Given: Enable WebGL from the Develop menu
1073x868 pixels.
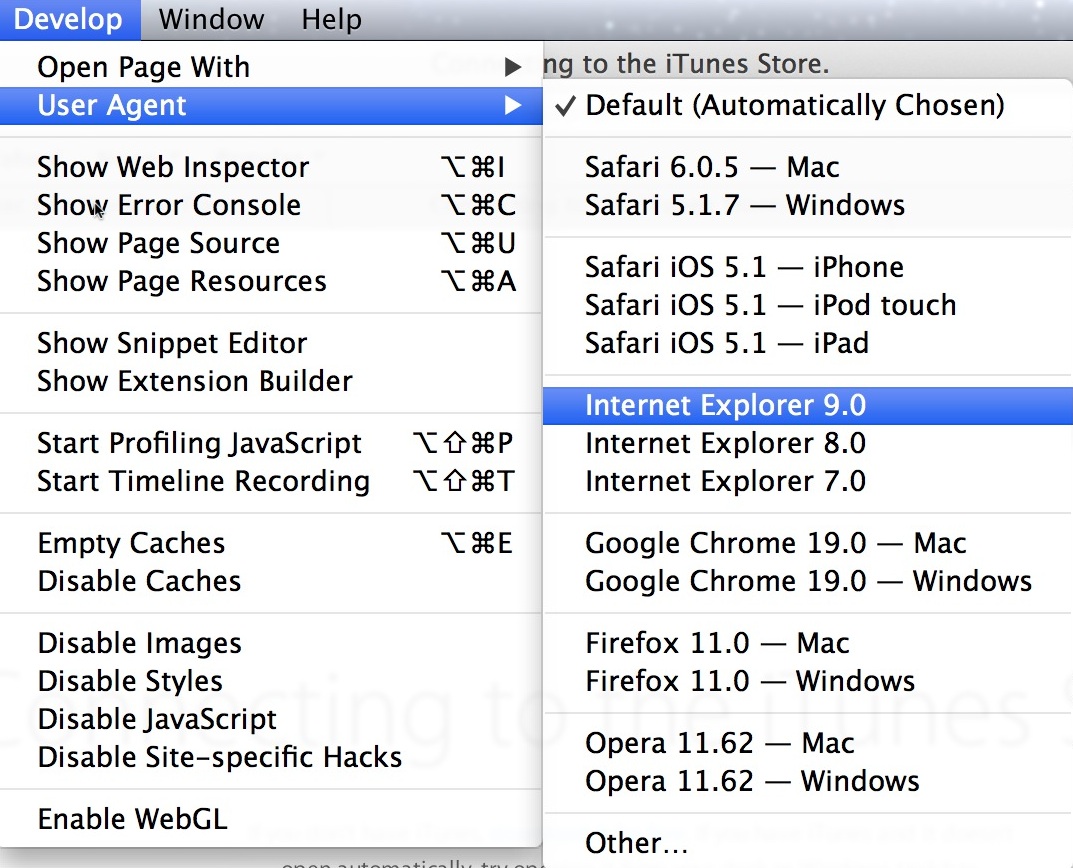Looking at the screenshot, I should (x=132, y=818).
